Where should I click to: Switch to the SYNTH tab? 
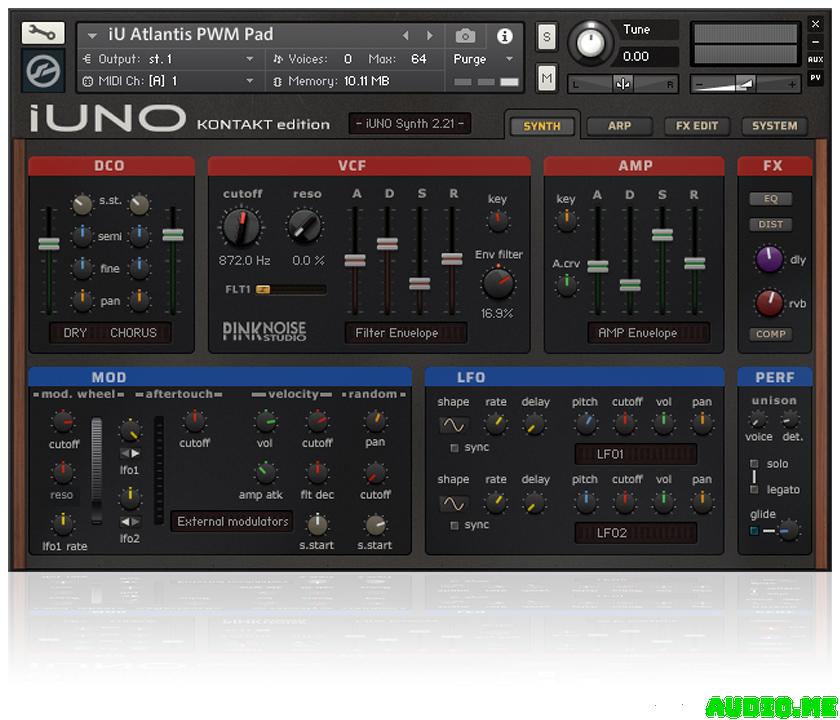click(542, 126)
